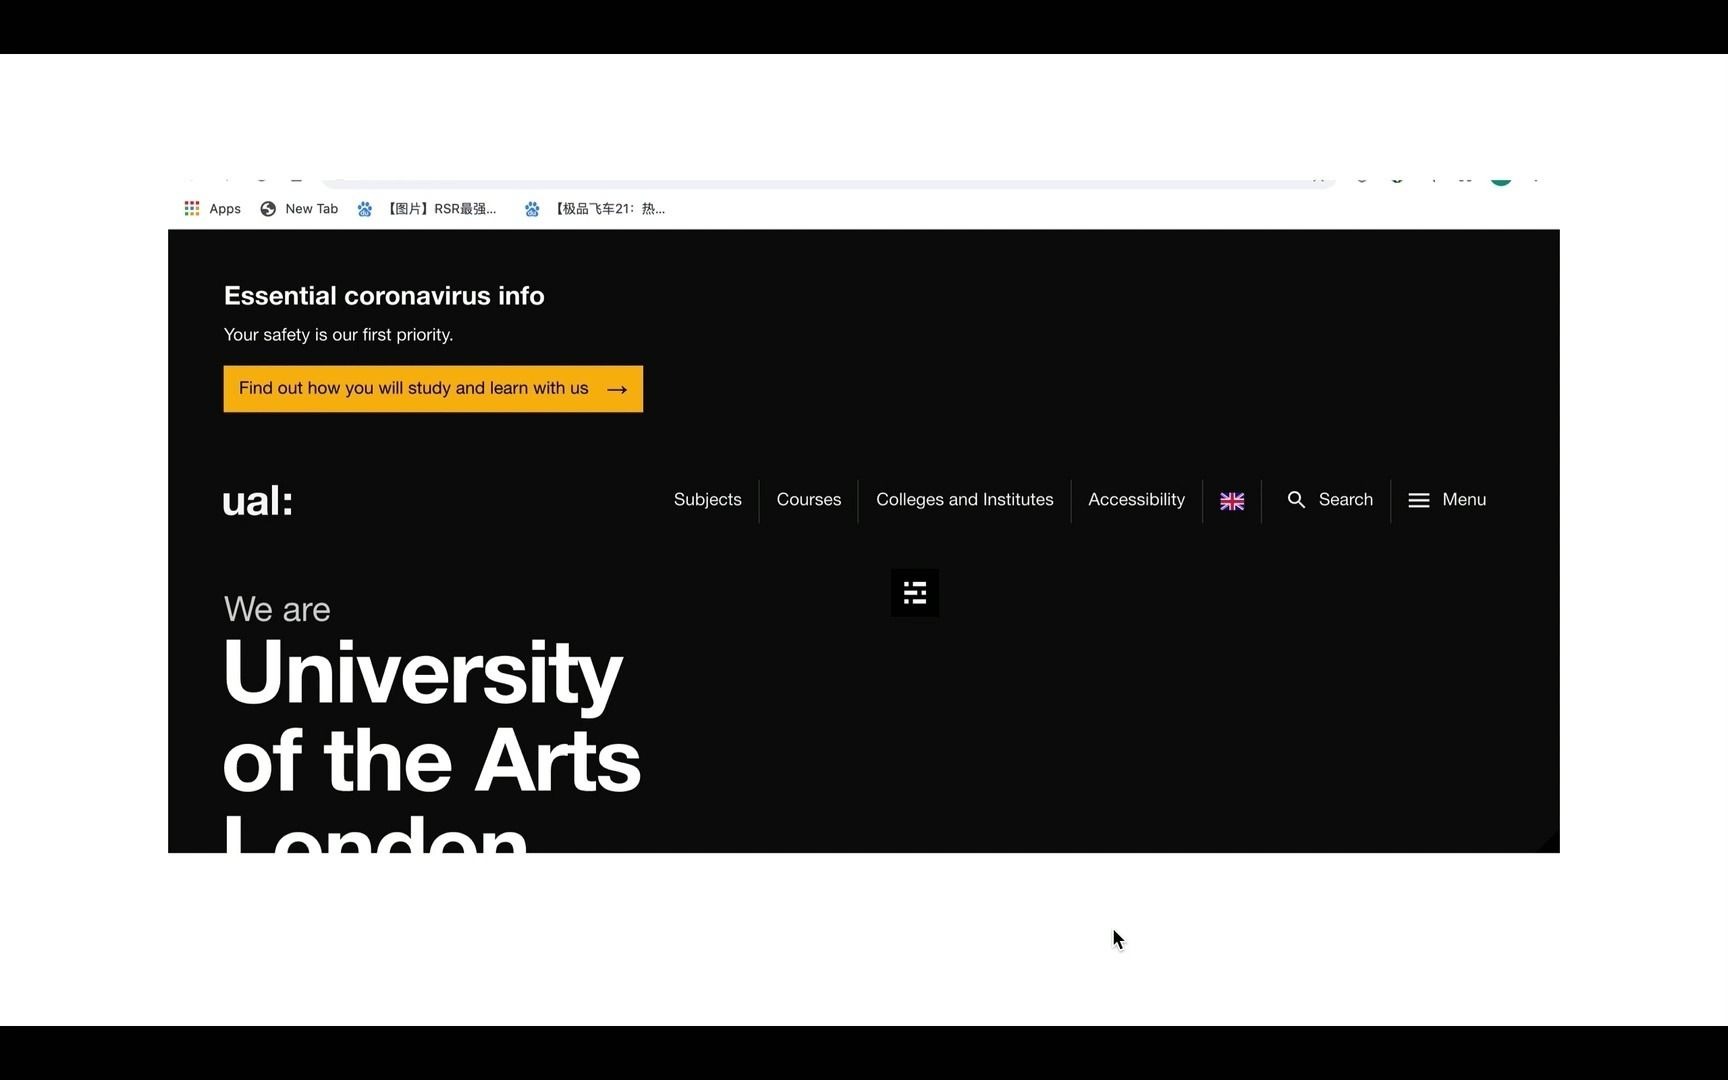Open the Subjects navigation item
This screenshot has height=1080, width=1728.
coord(708,500)
